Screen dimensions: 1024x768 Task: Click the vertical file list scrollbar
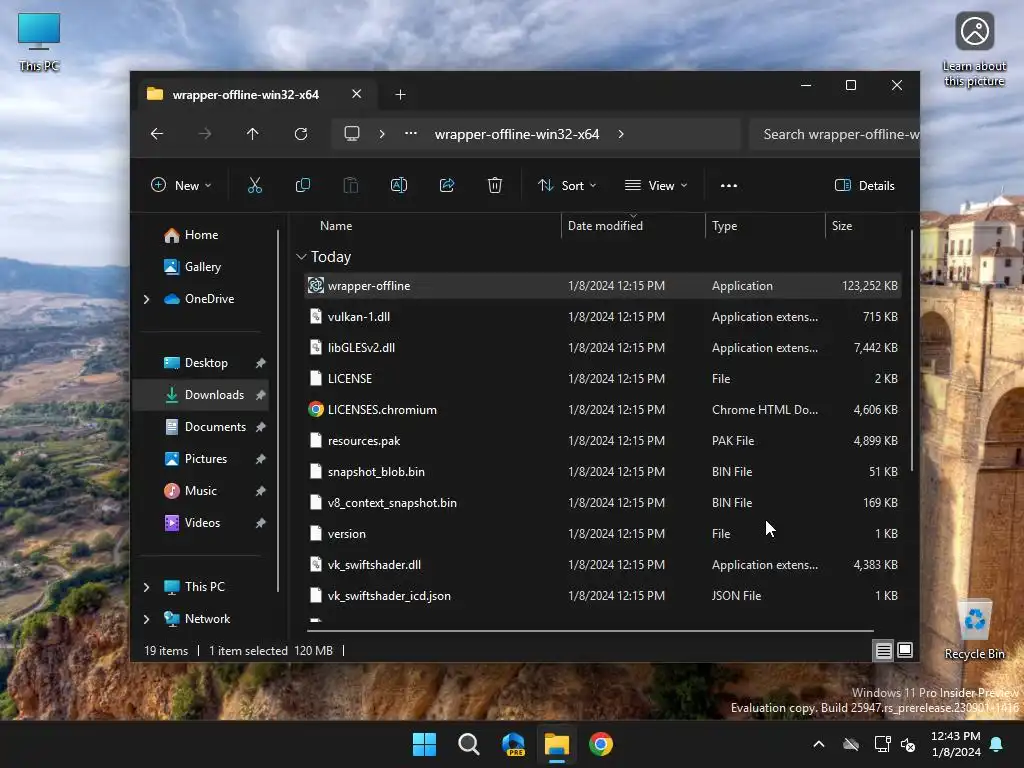[x=912, y=350]
